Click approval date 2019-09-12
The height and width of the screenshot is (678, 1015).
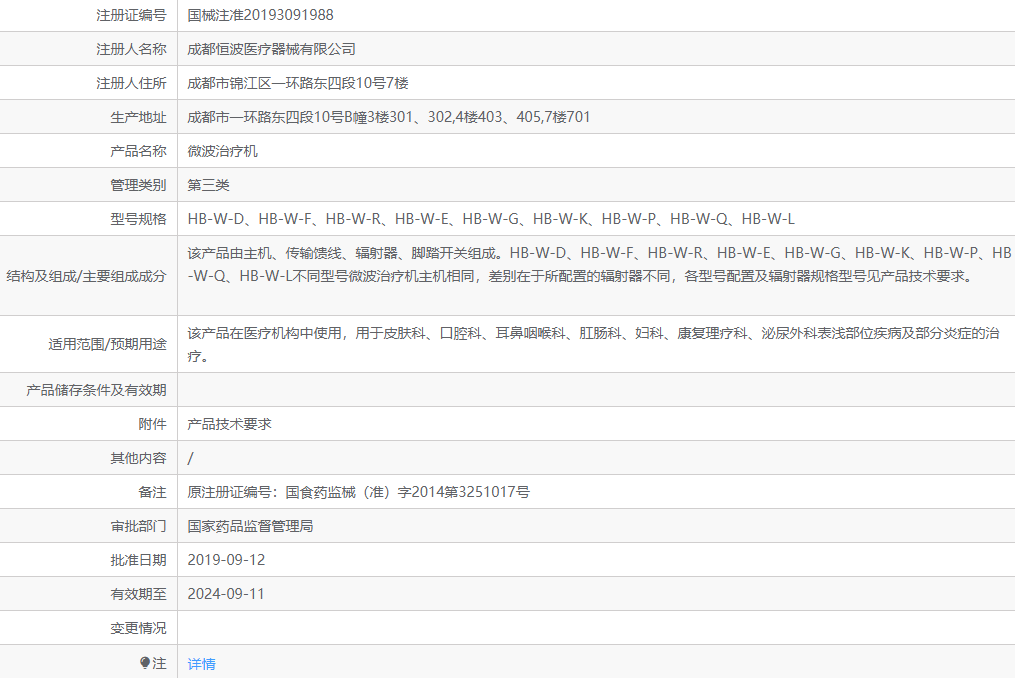(x=228, y=560)
